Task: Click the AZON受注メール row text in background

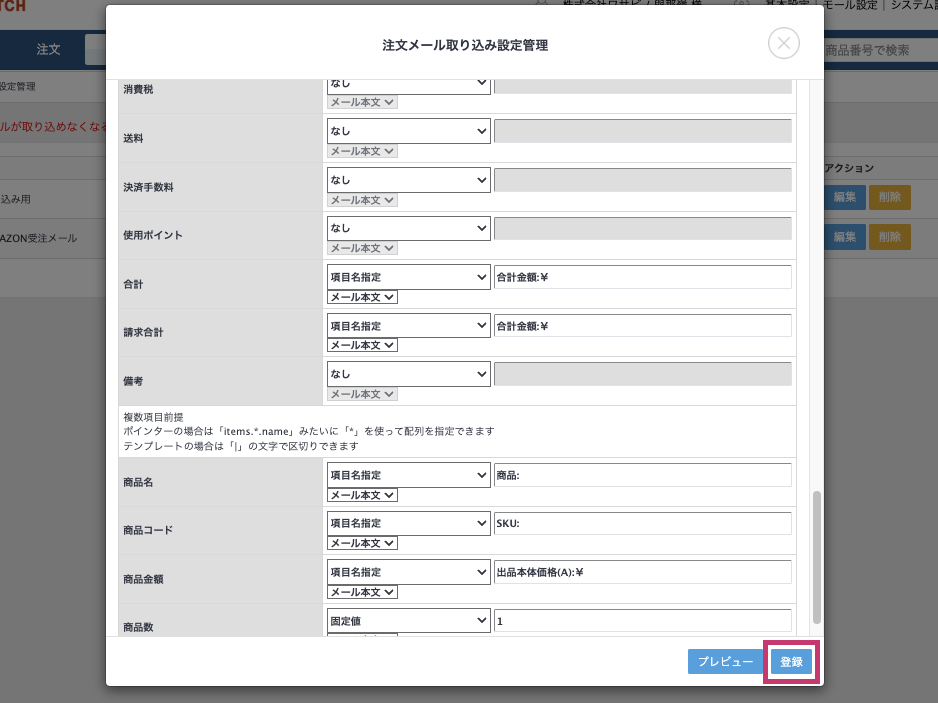Action: pos(38,238)
